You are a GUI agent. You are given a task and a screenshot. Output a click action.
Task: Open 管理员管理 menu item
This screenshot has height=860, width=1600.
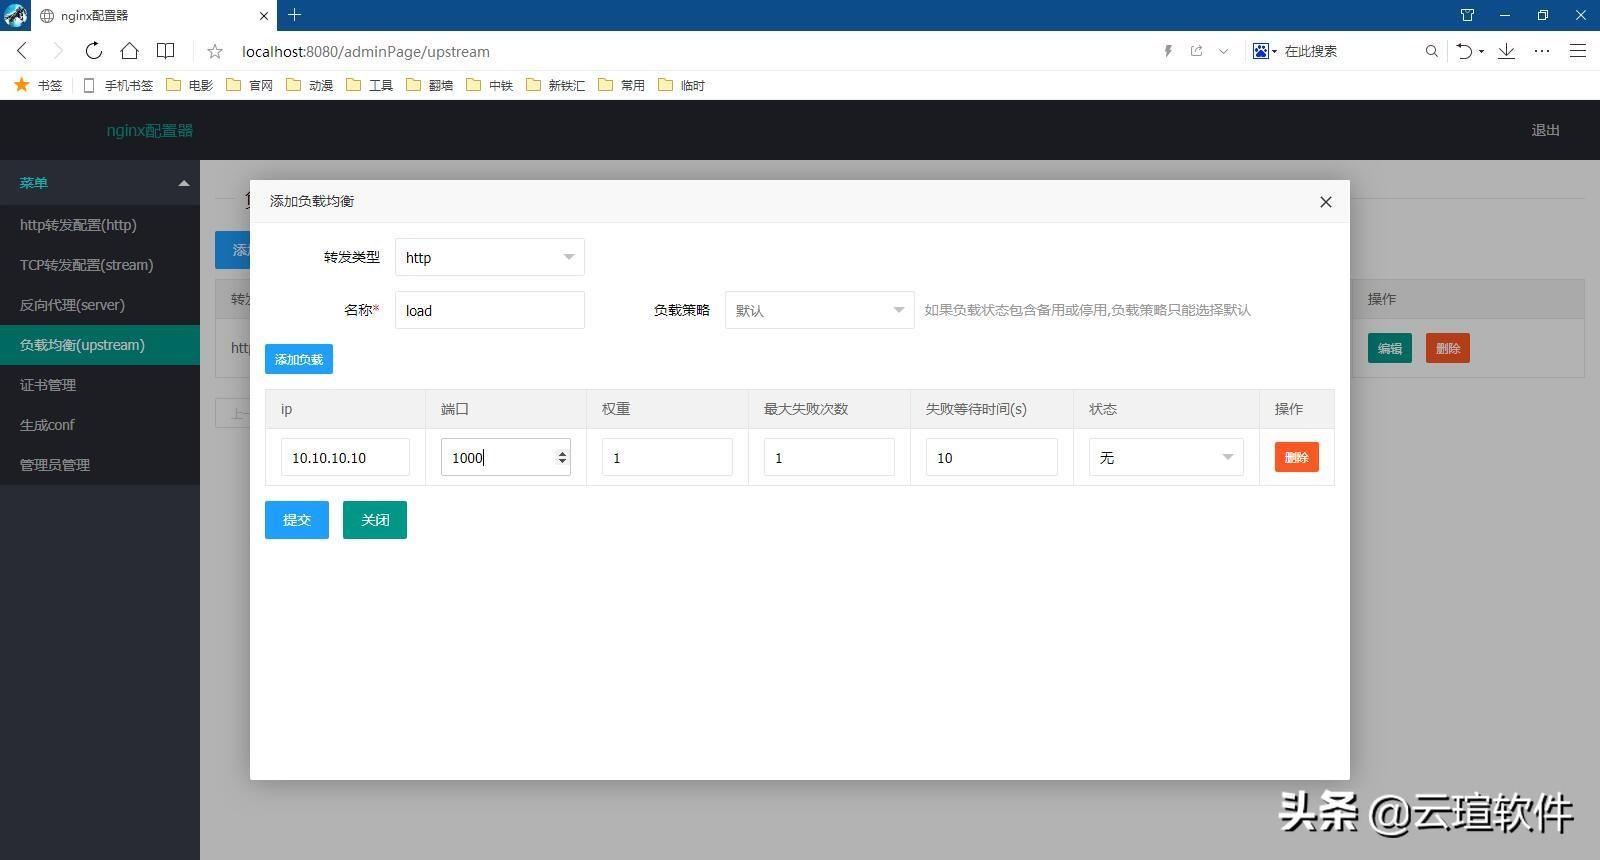[x=100, y=465]
